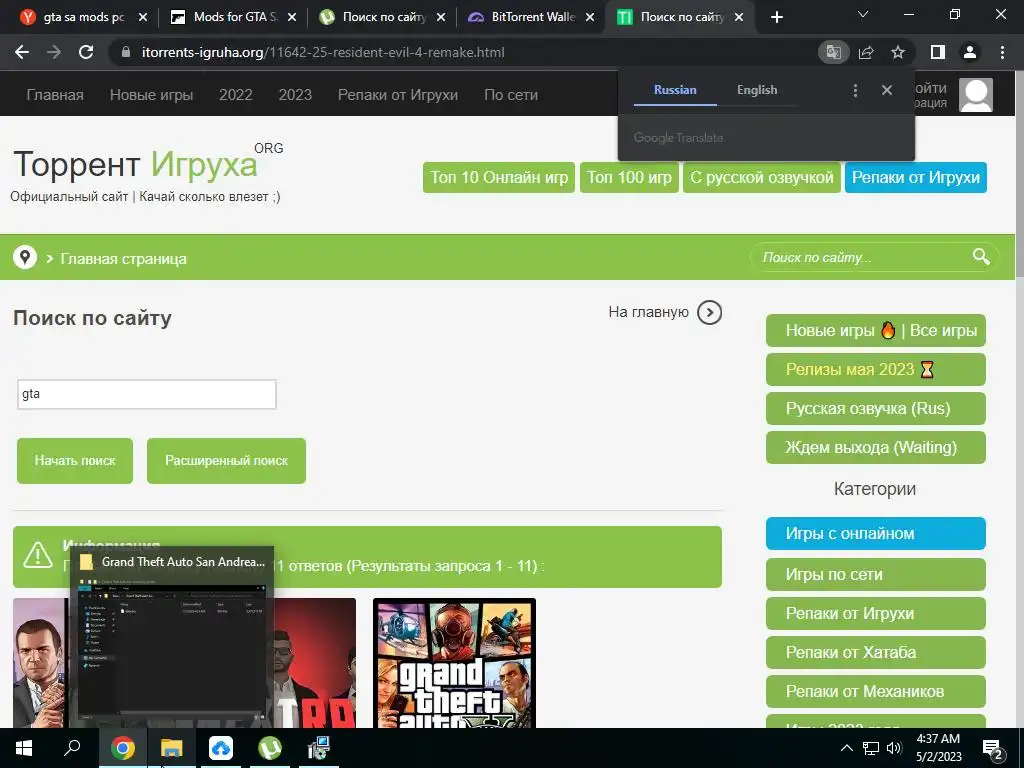Open the Chrome profile icon
This screenshot has height=768, width=1024.
[970, 52]
